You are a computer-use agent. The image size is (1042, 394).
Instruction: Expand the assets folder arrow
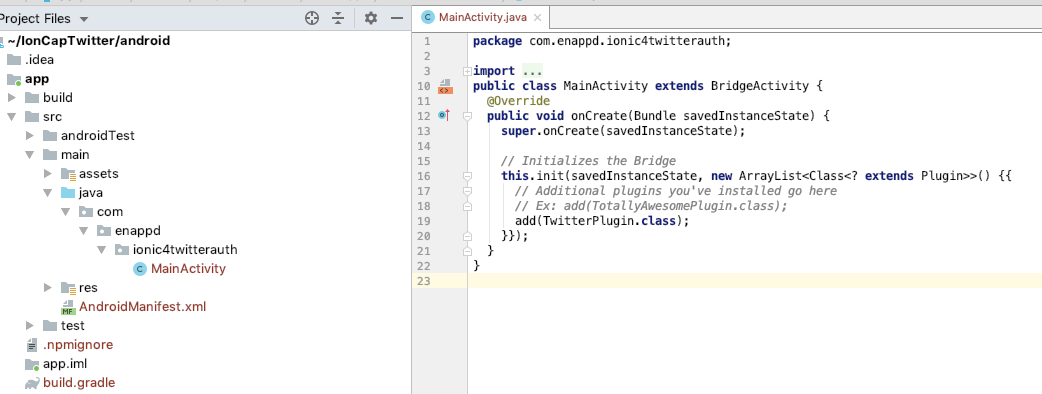(x=48, y=174)
